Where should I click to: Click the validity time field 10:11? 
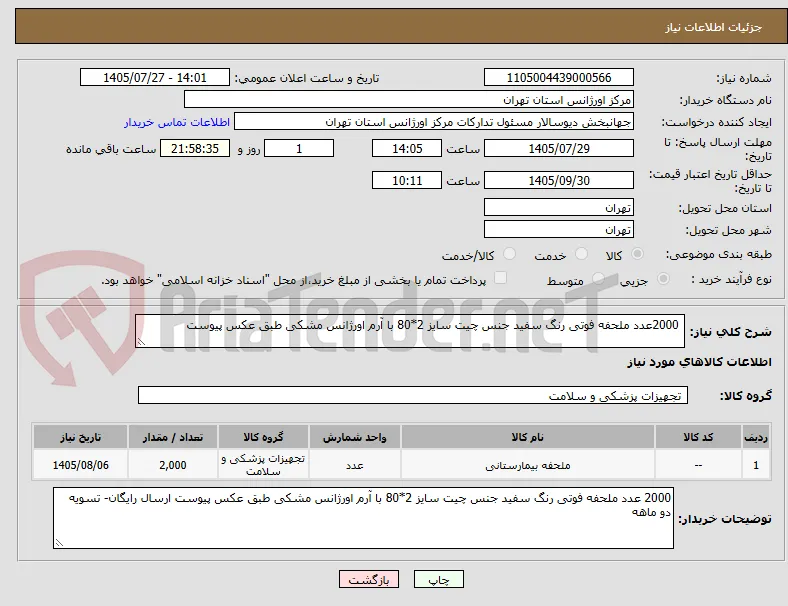tap(407, 180)
